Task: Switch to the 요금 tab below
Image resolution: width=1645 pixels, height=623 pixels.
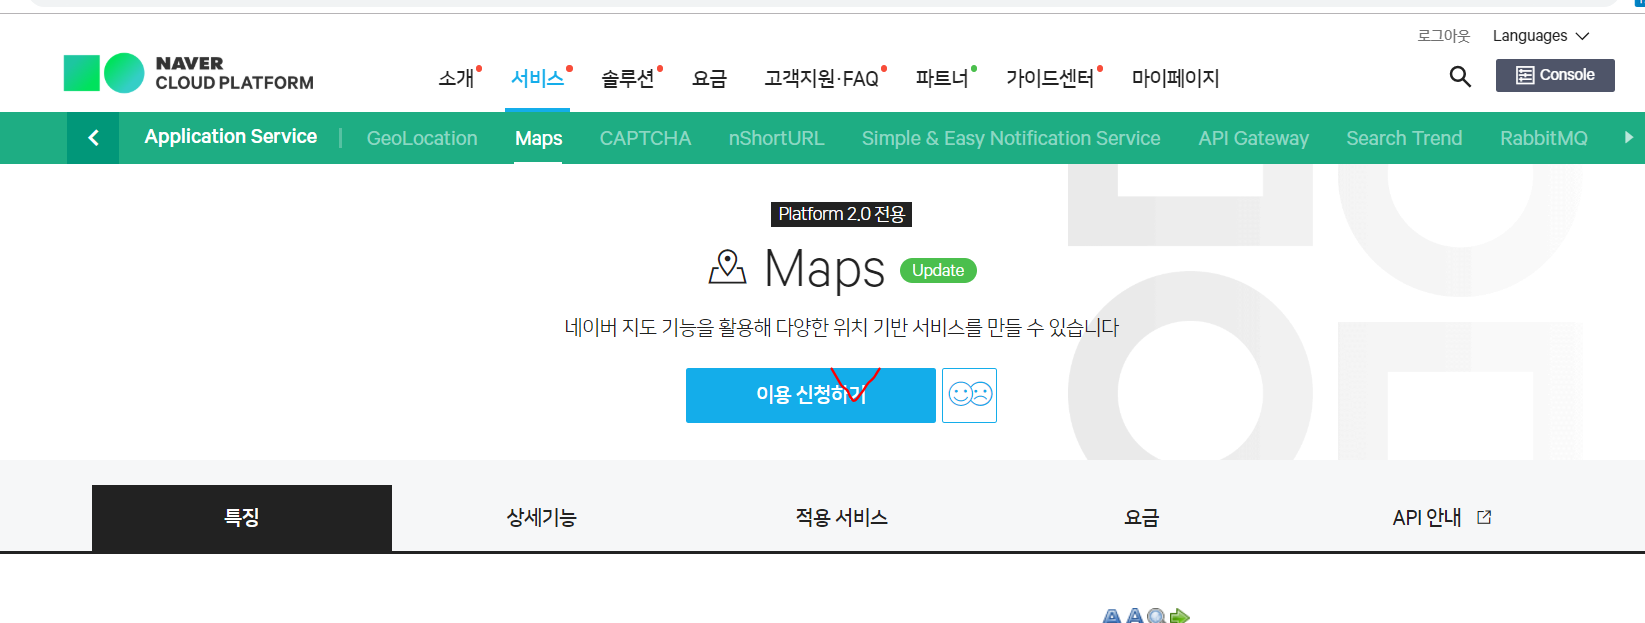Action: pos(1142,518)
